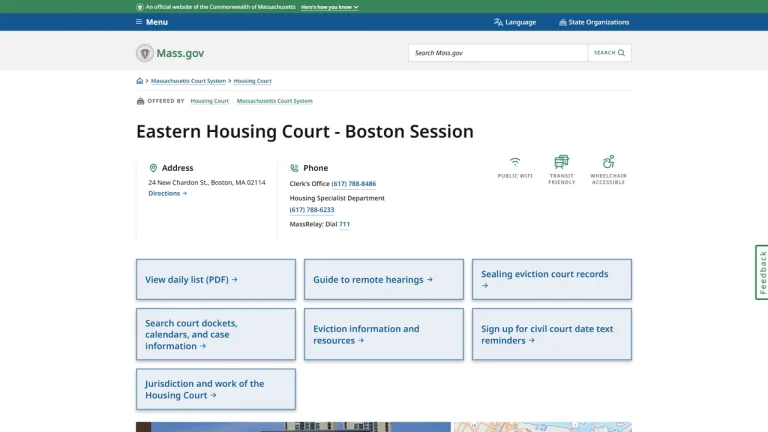The image size is (768, 432).
Task: Click the Wheelchair Accessible icon
Action: [608, 162]
